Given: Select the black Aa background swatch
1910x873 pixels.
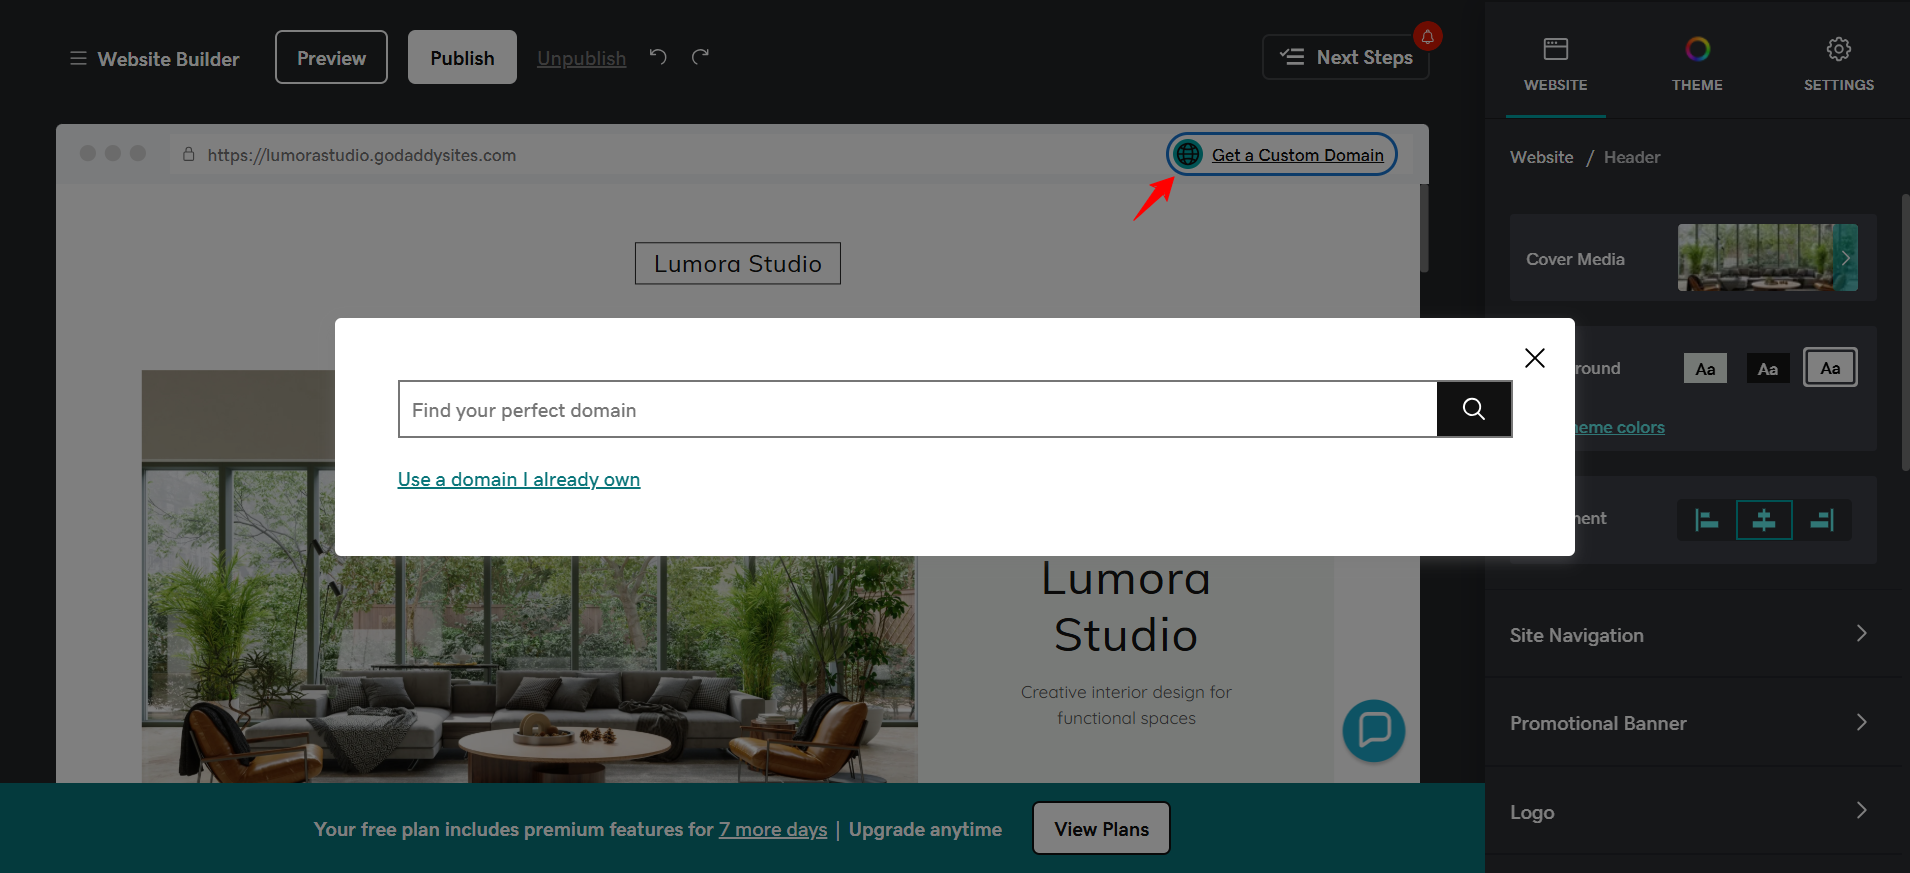Looking at the screenshot, I should pos(1768,368).
